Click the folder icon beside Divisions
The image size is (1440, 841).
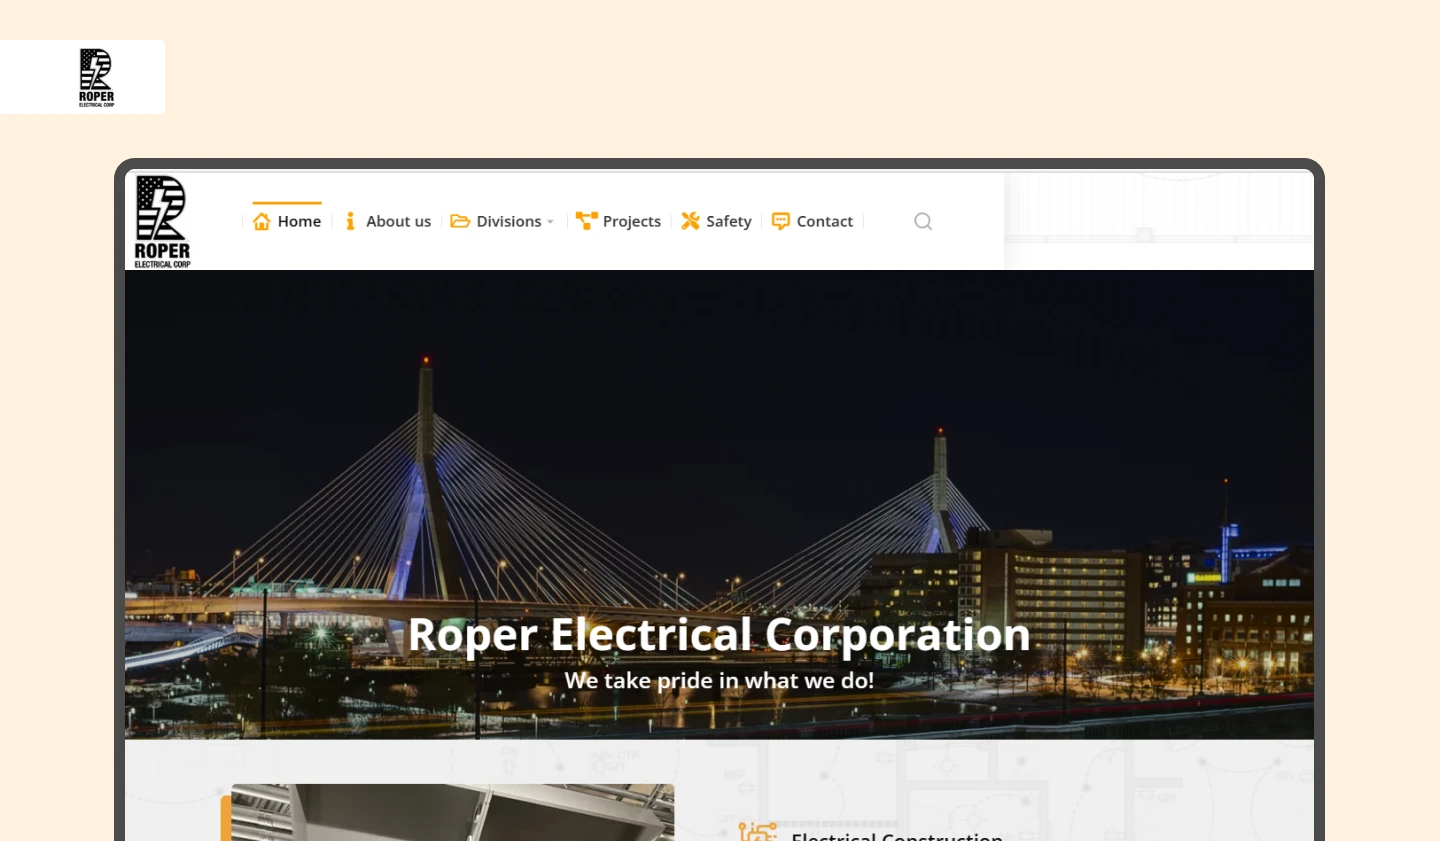460,221
